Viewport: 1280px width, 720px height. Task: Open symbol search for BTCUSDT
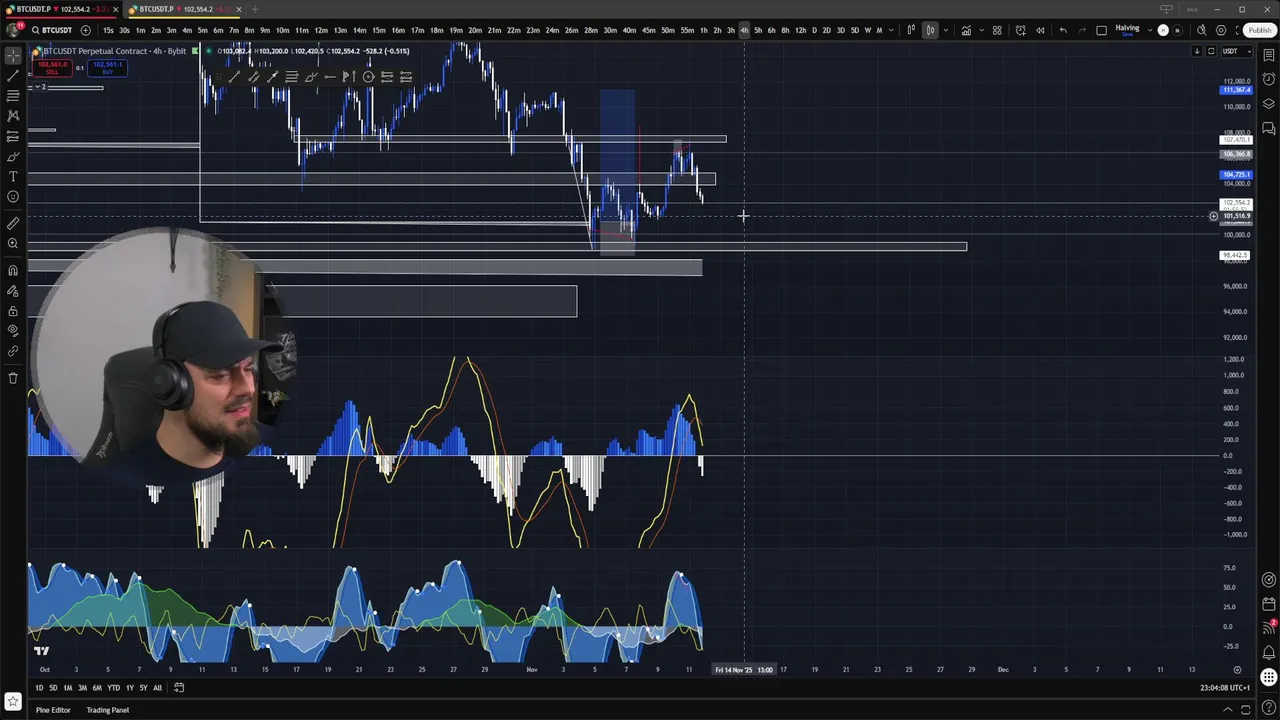tap(52, 30)
